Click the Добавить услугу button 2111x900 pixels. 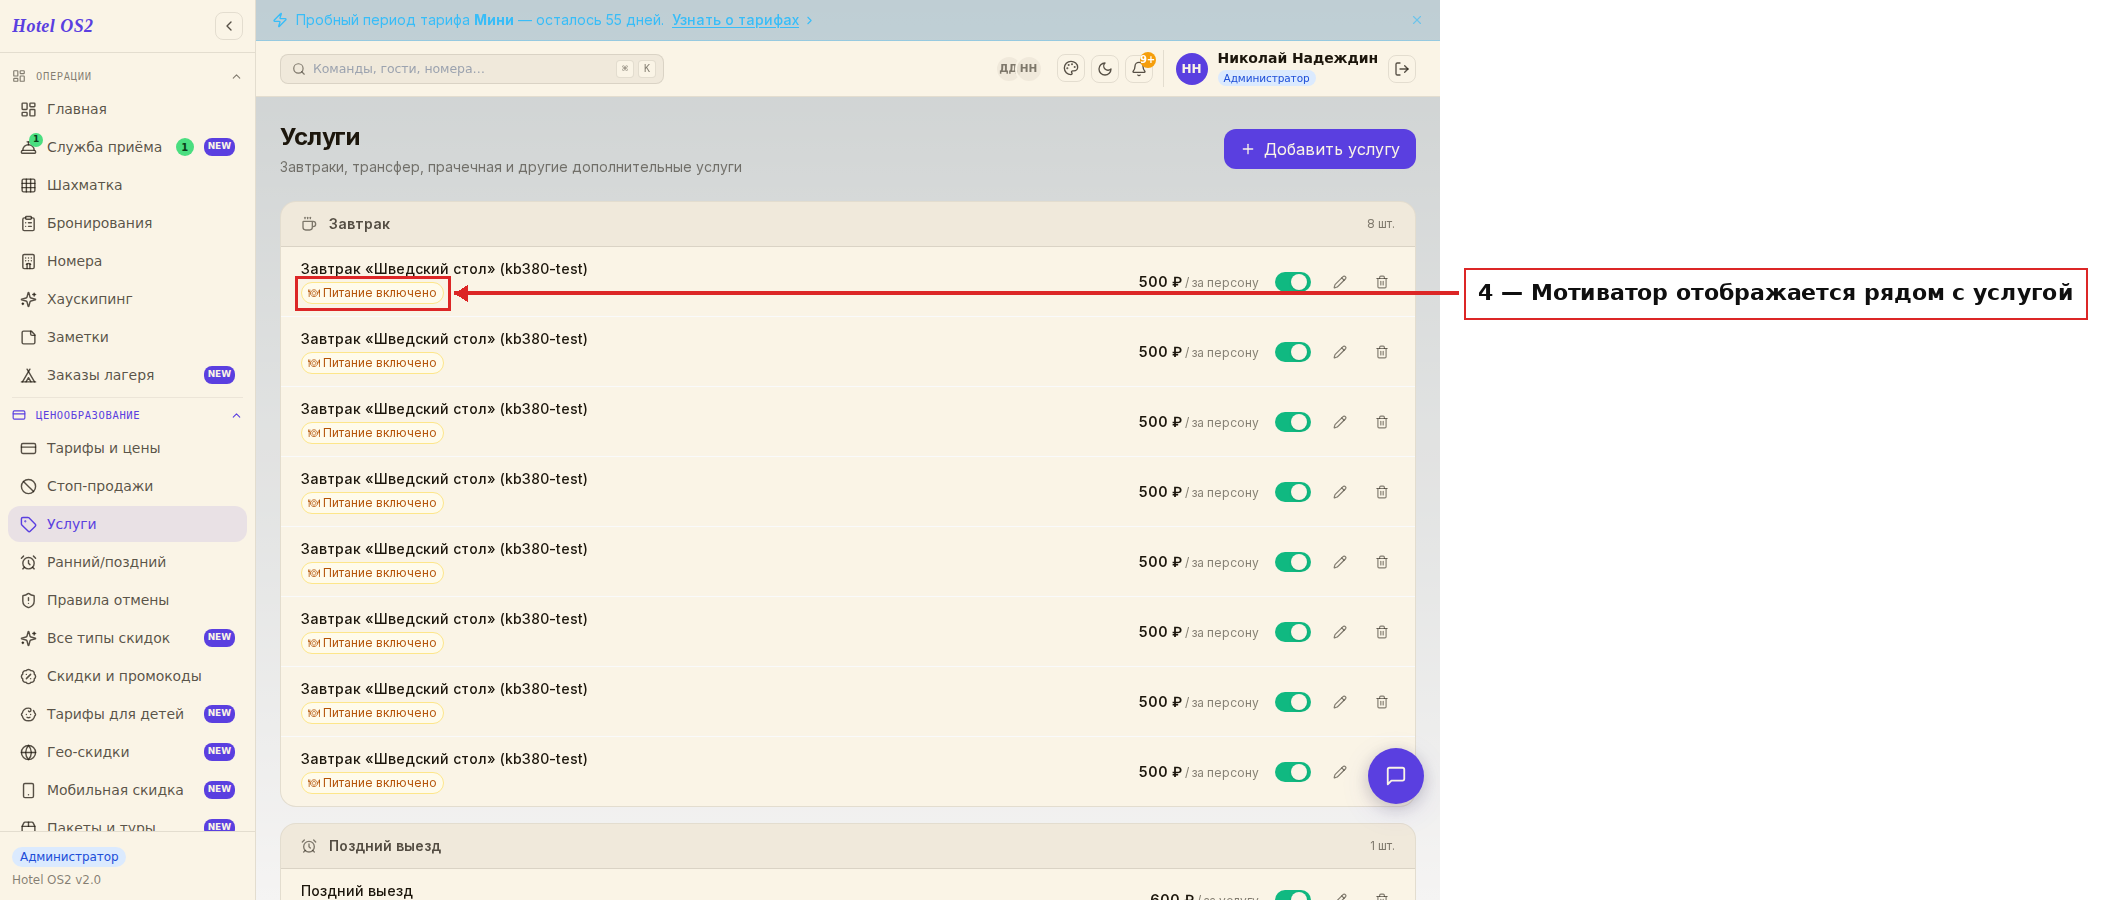point(1320,149)
